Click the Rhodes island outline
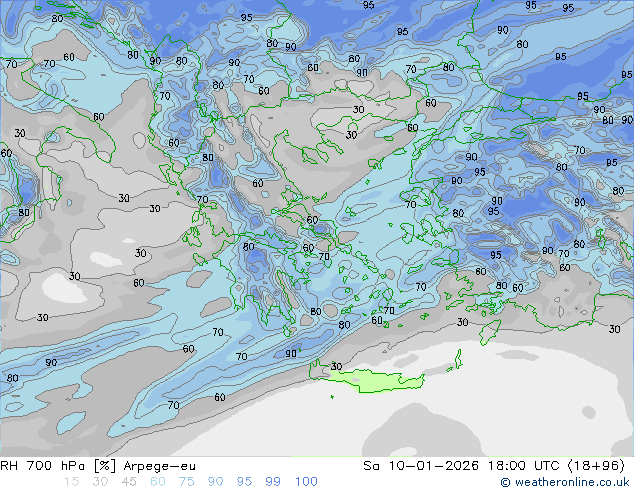 coord(490,332)
